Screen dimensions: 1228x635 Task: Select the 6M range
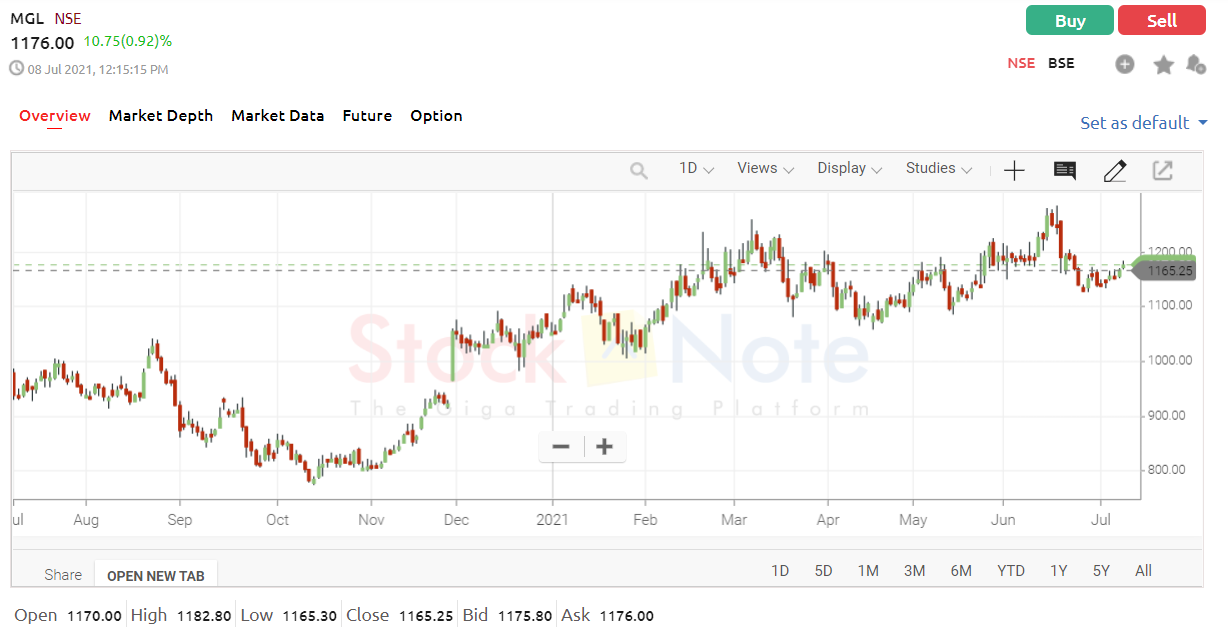961,571
